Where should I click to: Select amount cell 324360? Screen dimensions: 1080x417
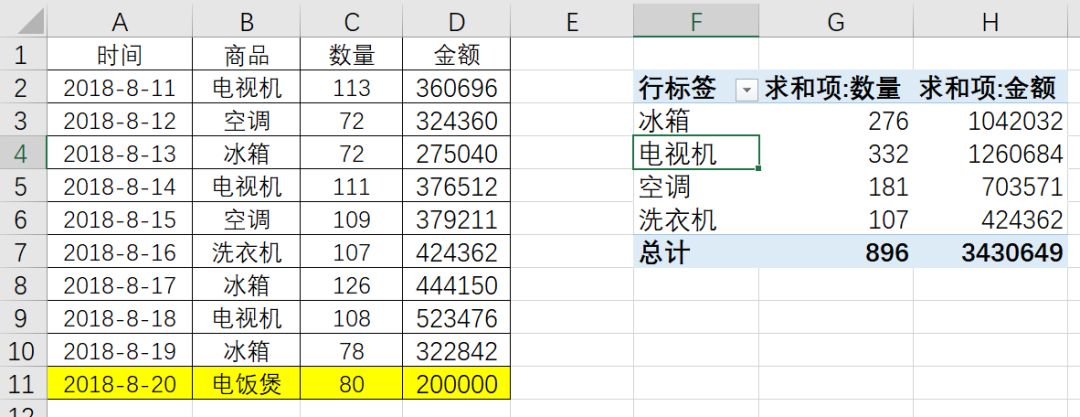pos(456,120)
